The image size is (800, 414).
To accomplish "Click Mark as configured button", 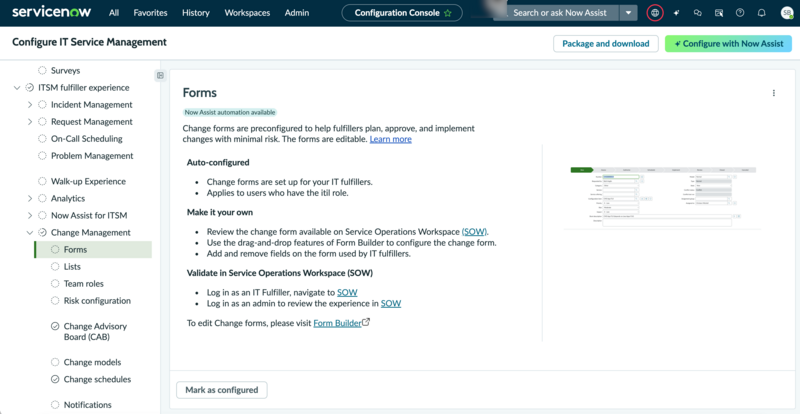I will (222, 390).
